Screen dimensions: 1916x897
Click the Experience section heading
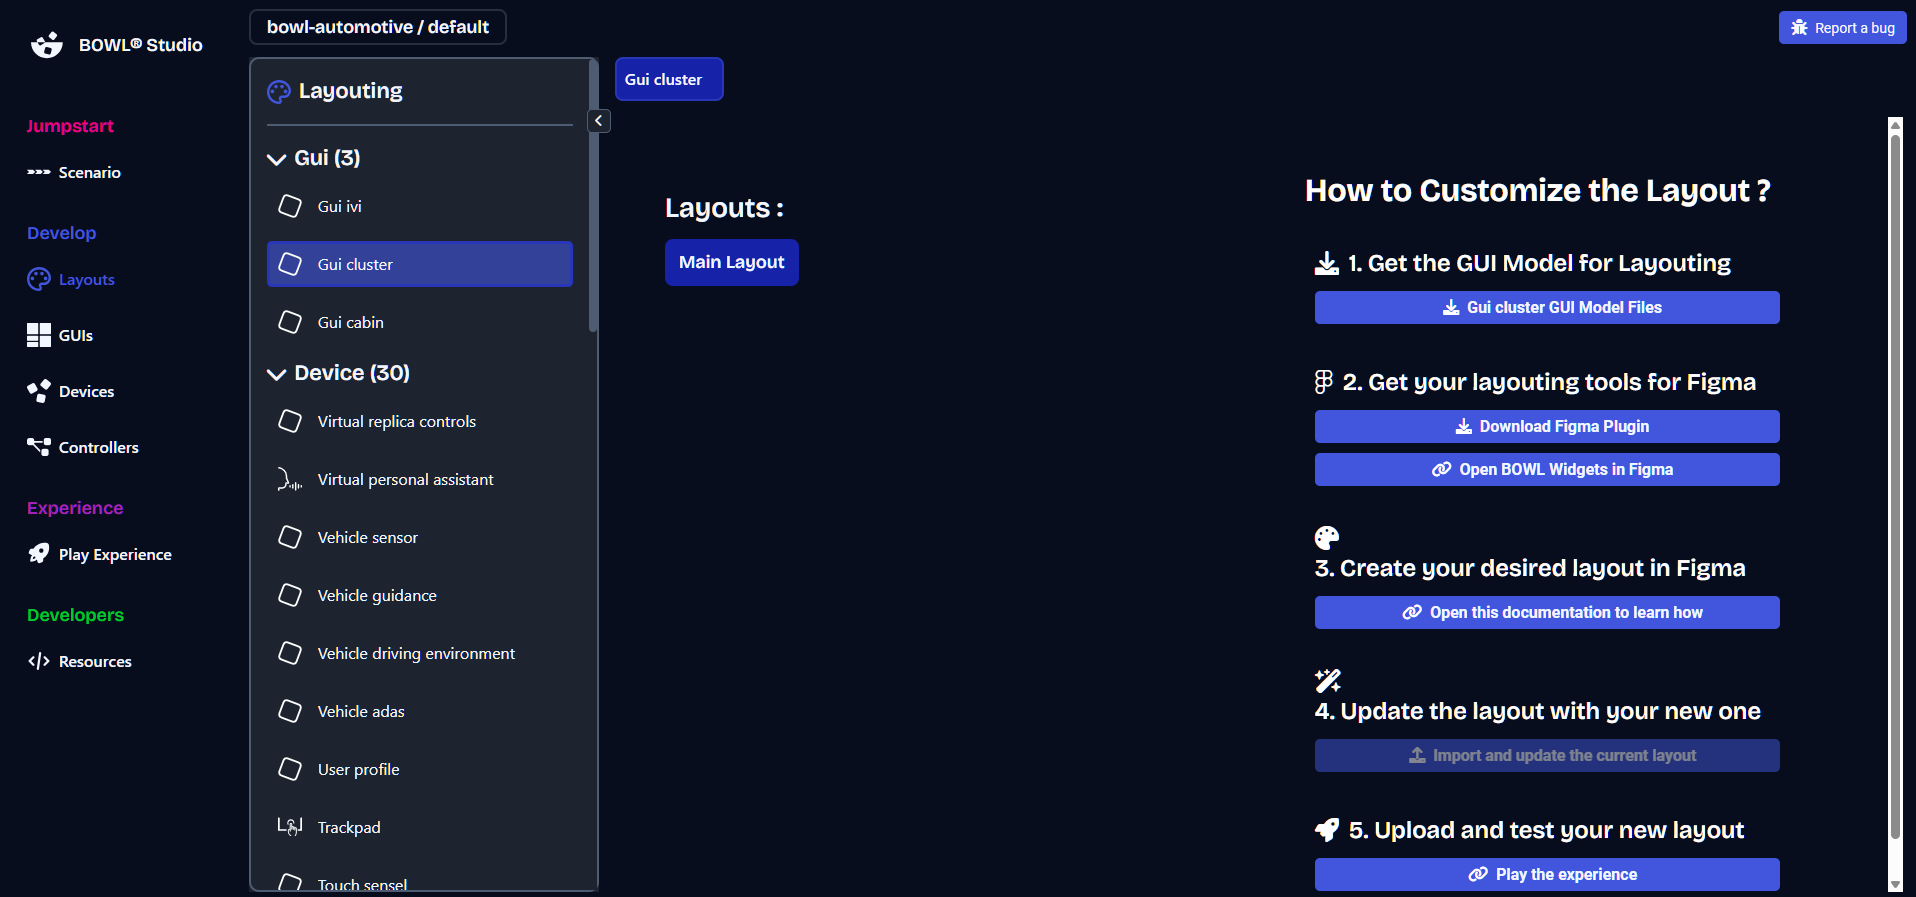click(75, 508)
